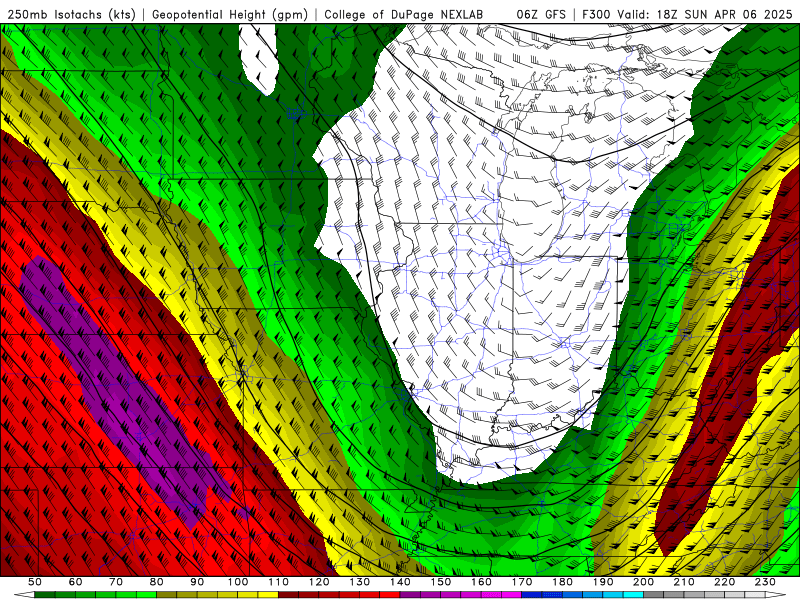Select the 60 label on the isotach scale

[x=76, y=582]
